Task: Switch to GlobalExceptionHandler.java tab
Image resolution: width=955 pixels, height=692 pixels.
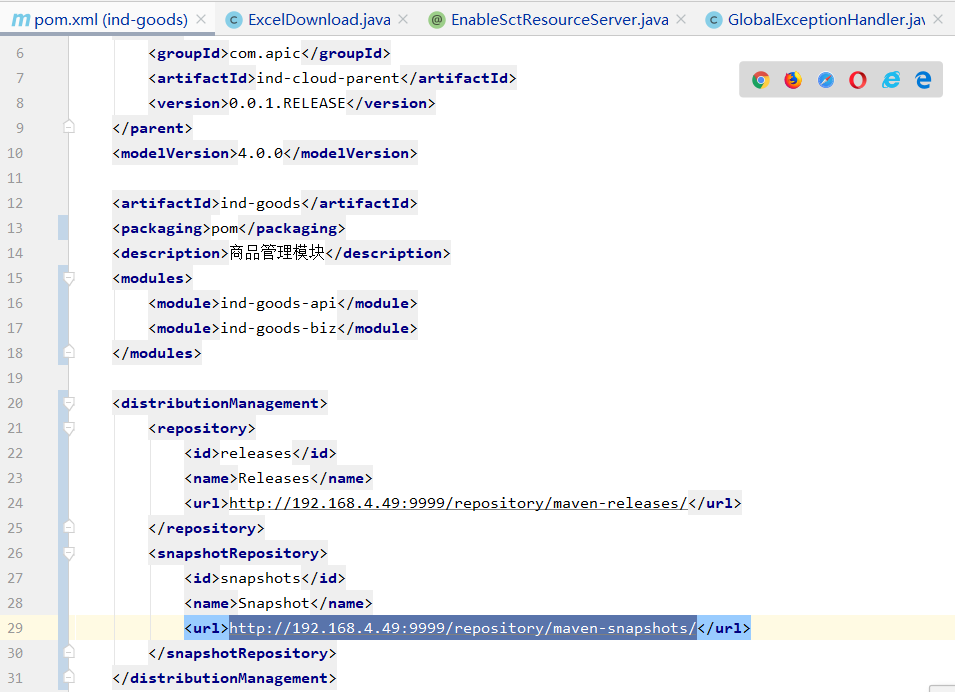Action: tap(826, 20)
